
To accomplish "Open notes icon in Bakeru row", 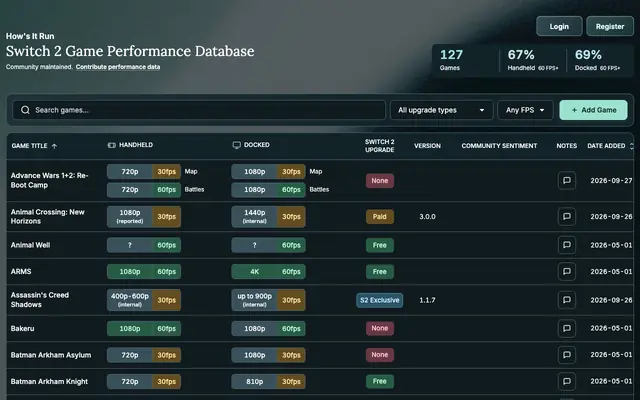I will click(x=567, y=328).
